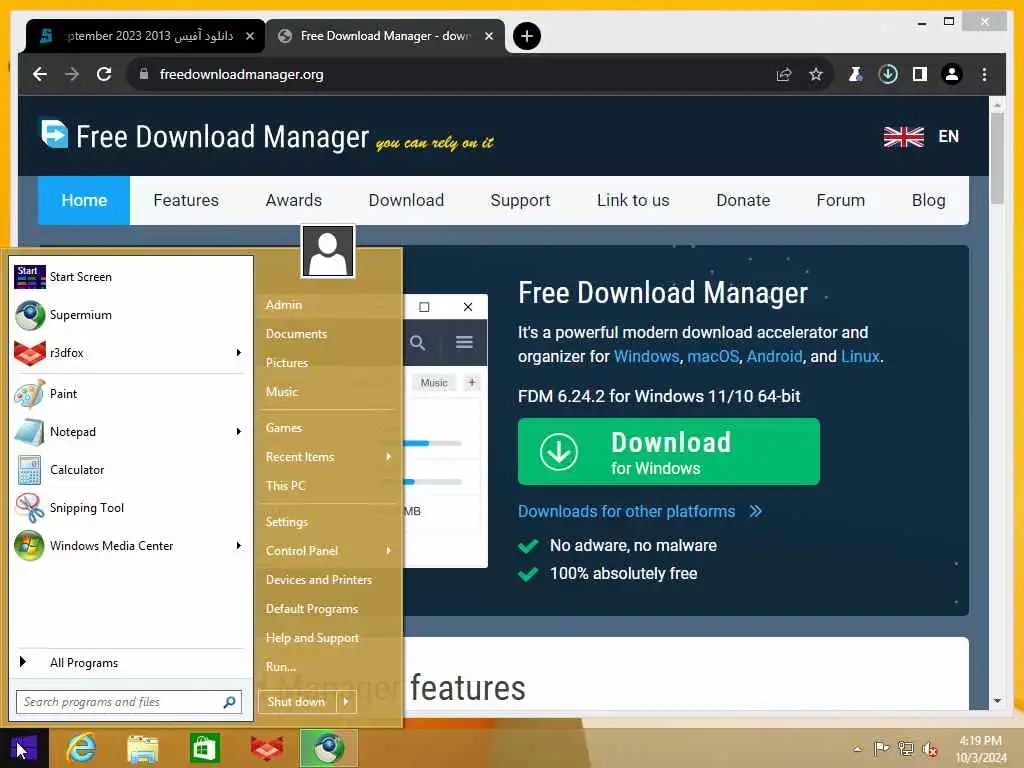Open a new tab with plus button
Image resolution: width=1024 pixels, height=768 pixels.
tap(526, 36)
